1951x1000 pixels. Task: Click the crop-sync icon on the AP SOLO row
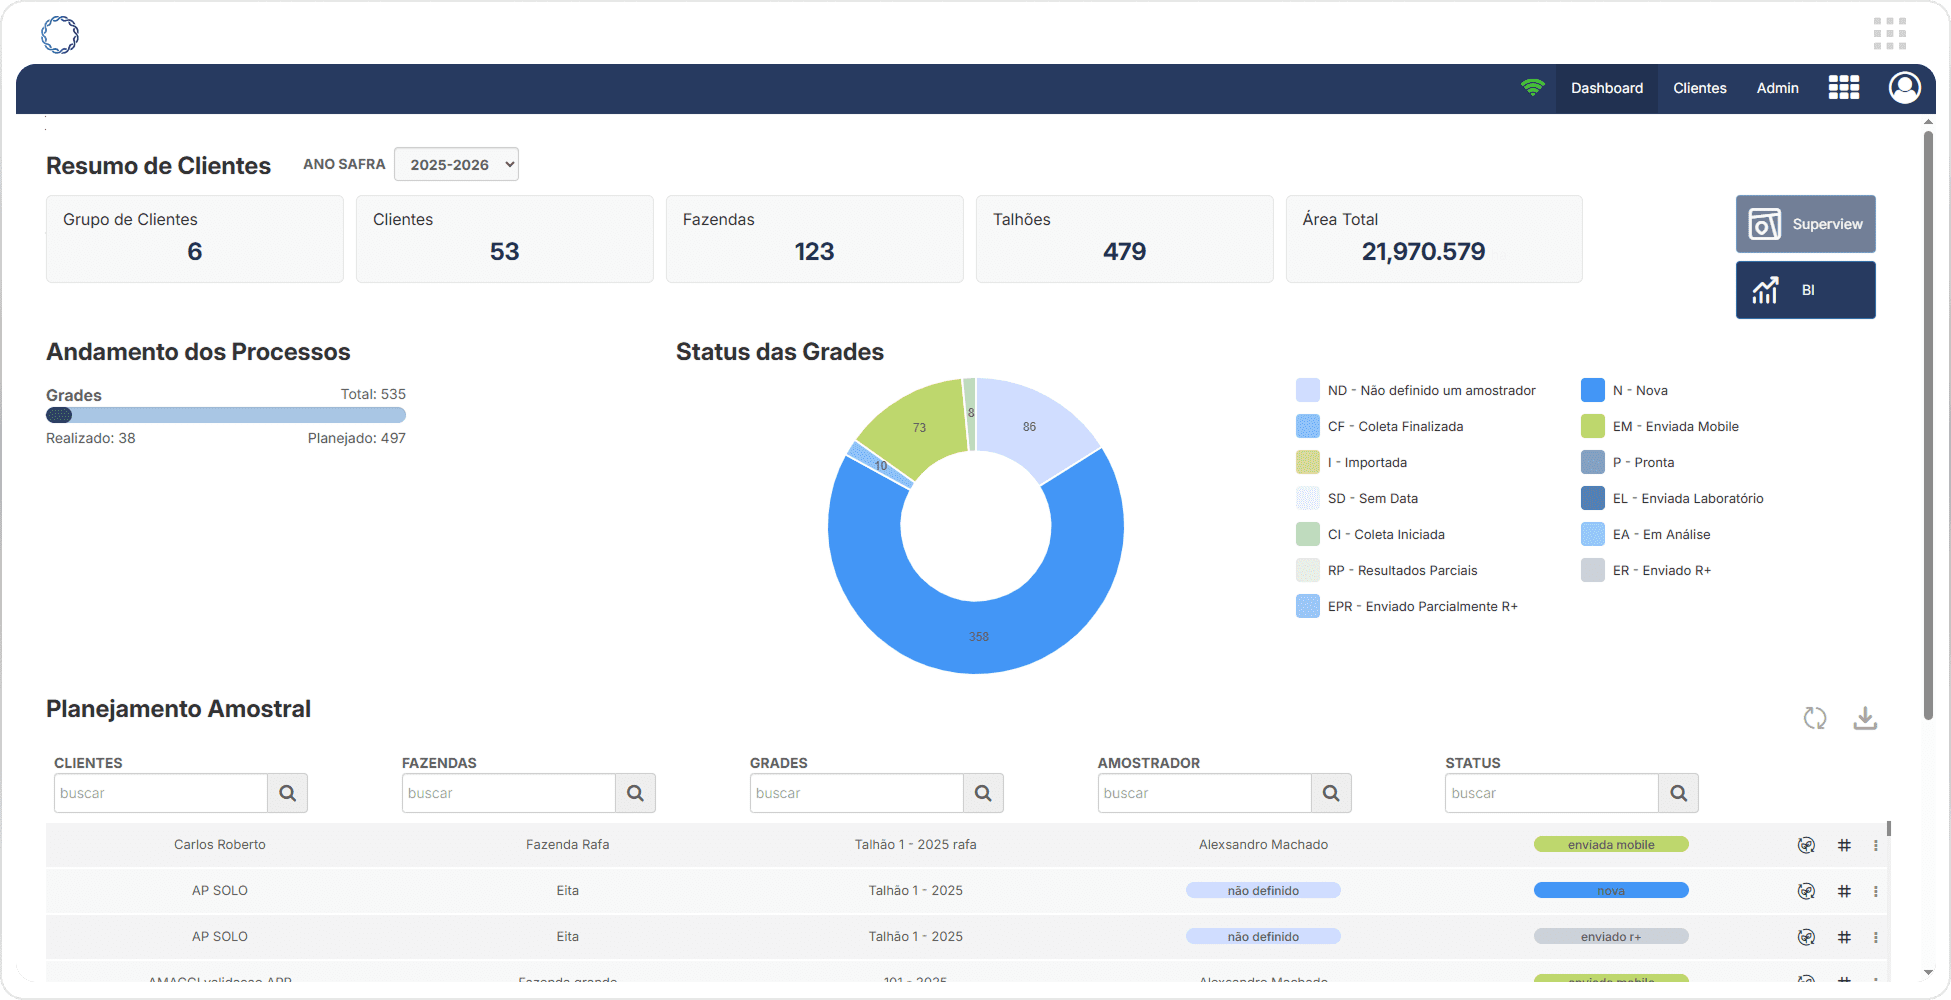click(1806, 890)
